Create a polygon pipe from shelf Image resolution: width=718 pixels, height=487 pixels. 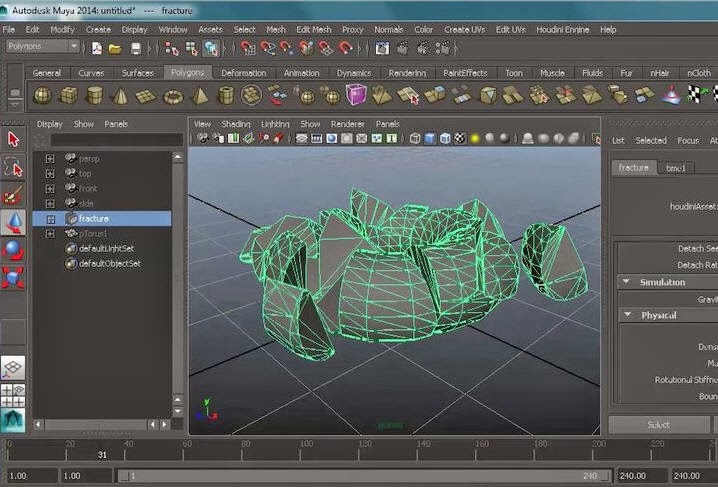click(225, 96)
